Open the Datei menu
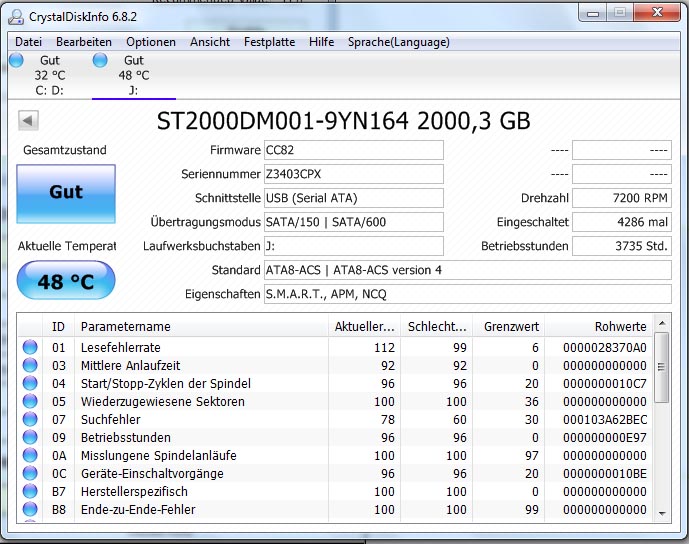689x544 pixels. click(29, 42)
